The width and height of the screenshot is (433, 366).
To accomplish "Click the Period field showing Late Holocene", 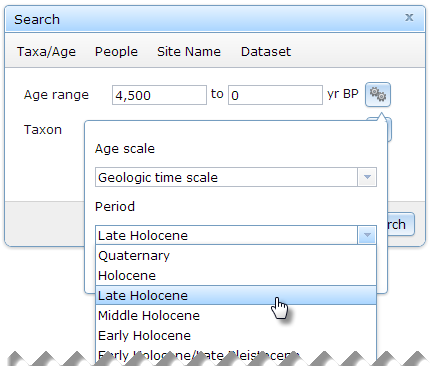I will point(227,235).
